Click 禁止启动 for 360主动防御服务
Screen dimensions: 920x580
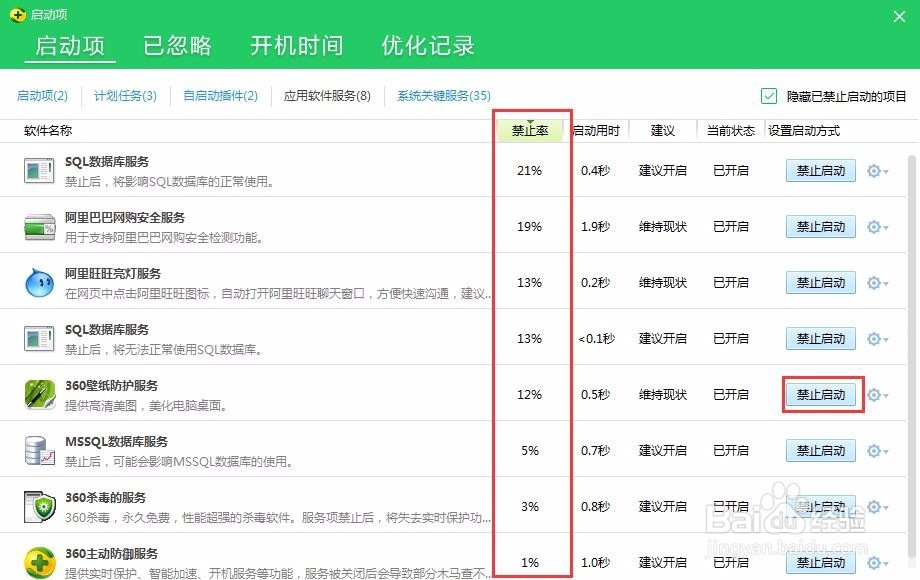coord(820,563)
